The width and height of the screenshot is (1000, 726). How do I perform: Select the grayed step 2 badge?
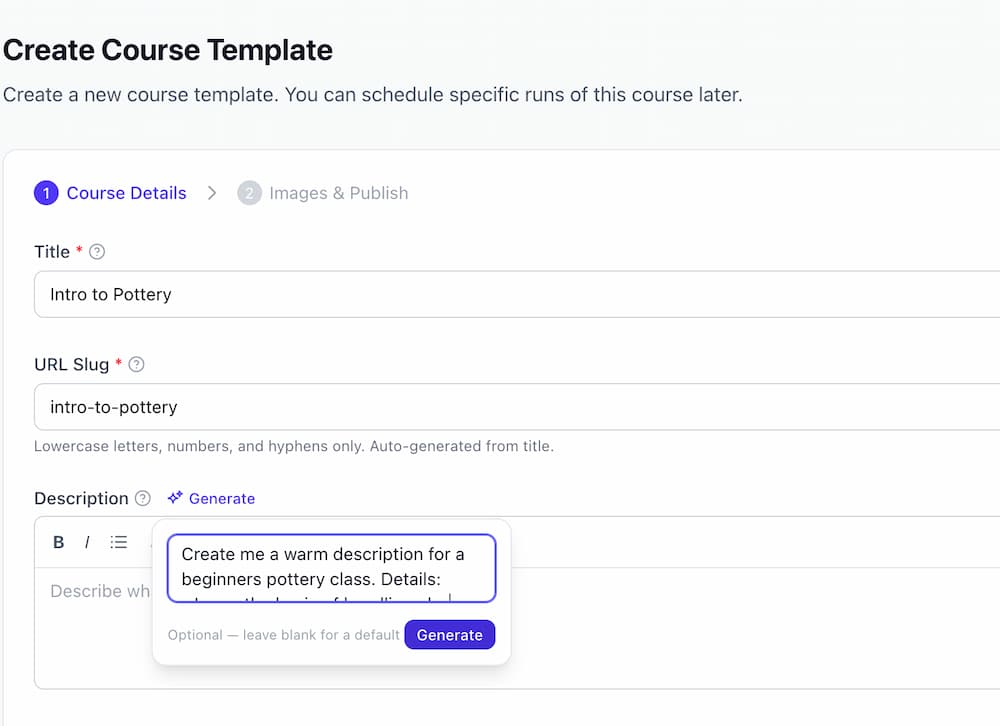(249, 192)
